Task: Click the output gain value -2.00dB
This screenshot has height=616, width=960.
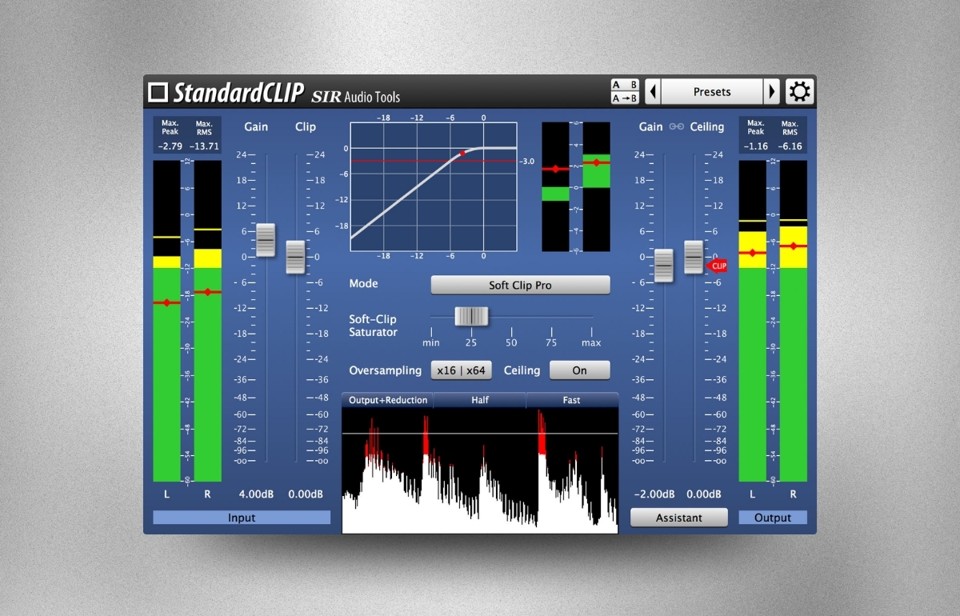Action: point(654,494)
